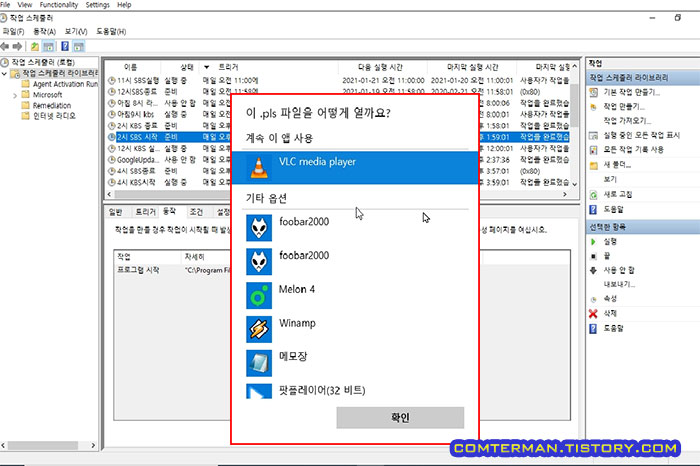Open the 동작(A) menu
The height and width of the screenshot is (466, 700).
click(44, 31)
